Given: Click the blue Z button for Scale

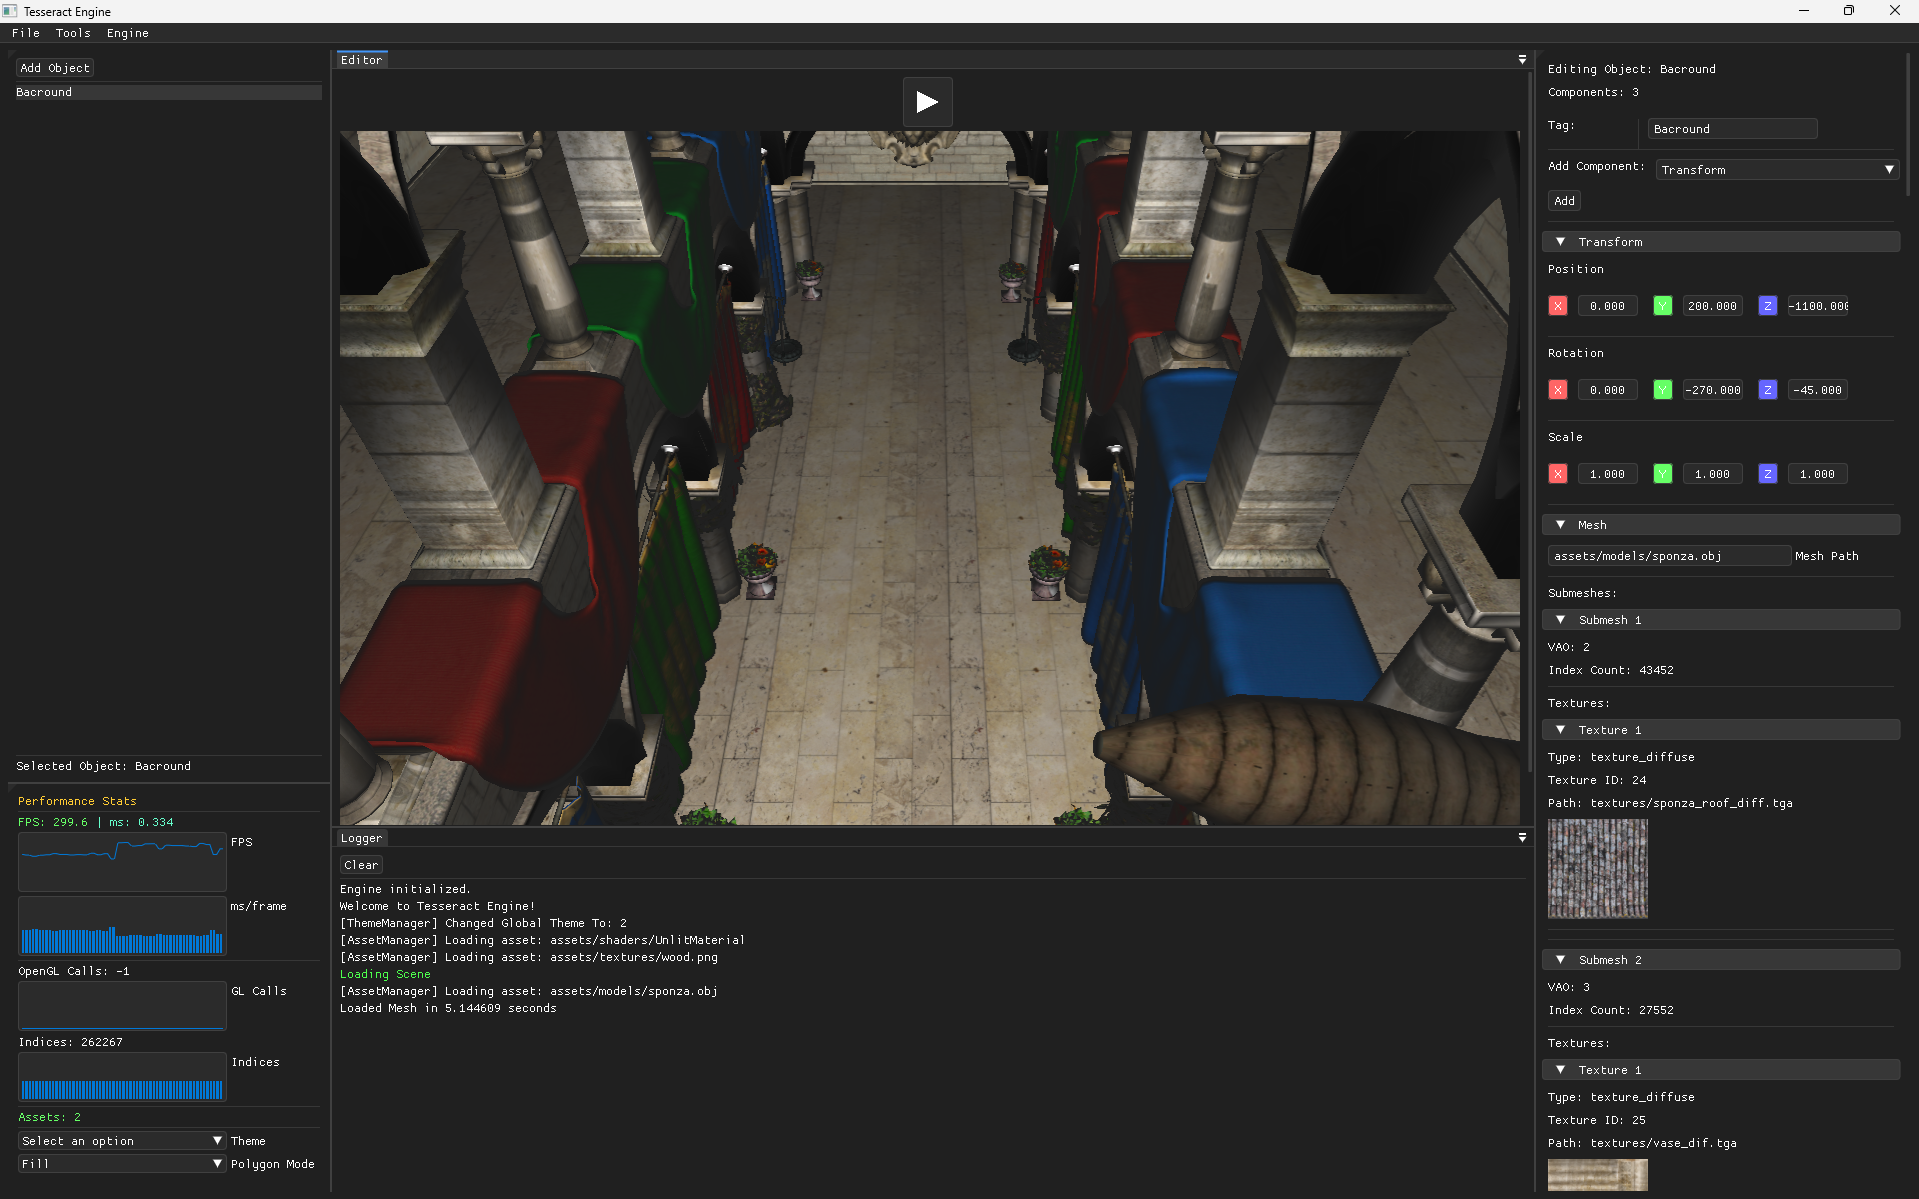Looking at the screenshot, I should pos(1768,474).
